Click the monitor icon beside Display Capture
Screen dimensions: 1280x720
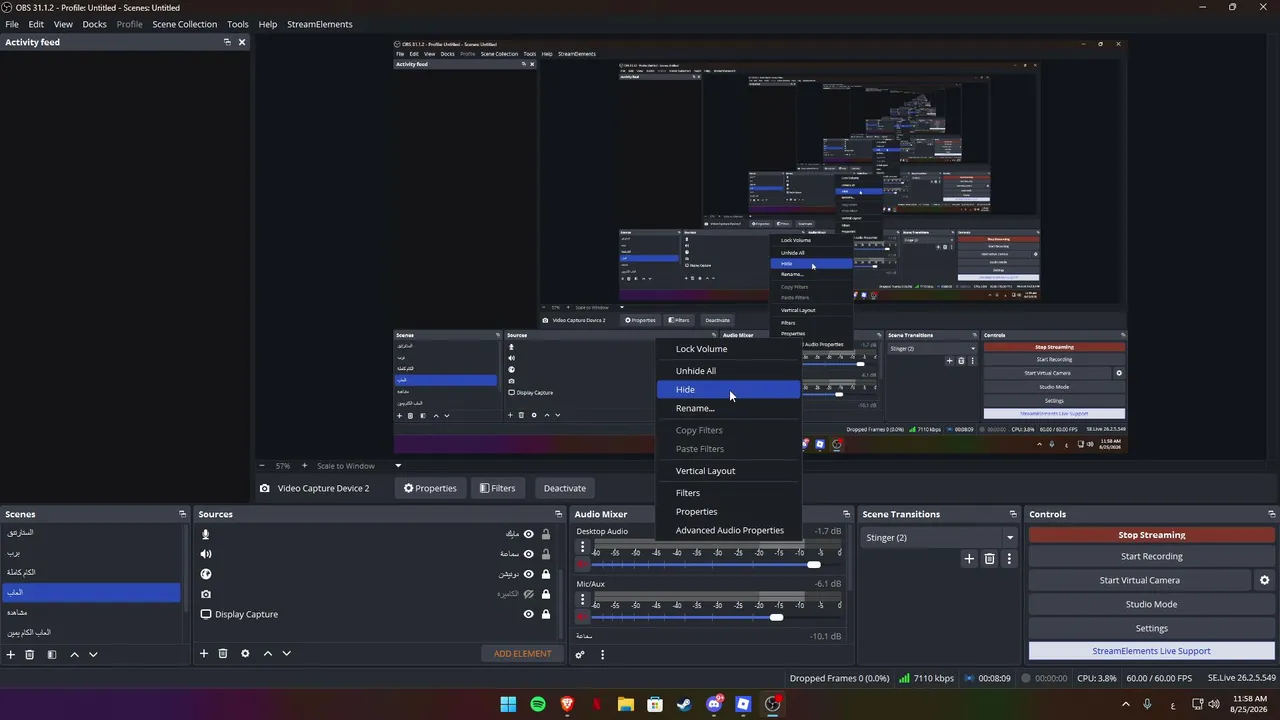coord(206,614)
